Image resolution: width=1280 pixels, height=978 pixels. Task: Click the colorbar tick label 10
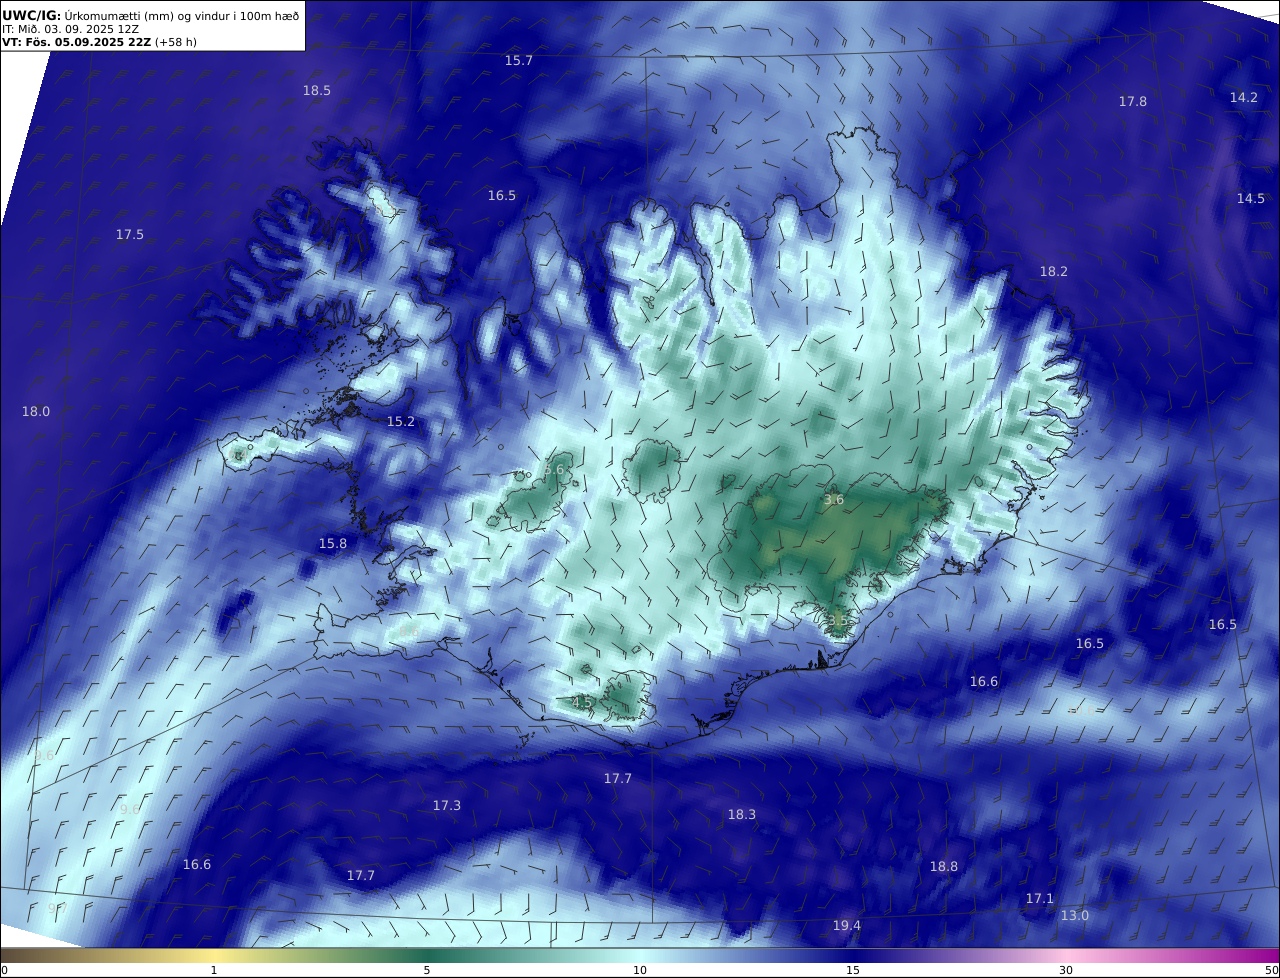pos(640,970)
